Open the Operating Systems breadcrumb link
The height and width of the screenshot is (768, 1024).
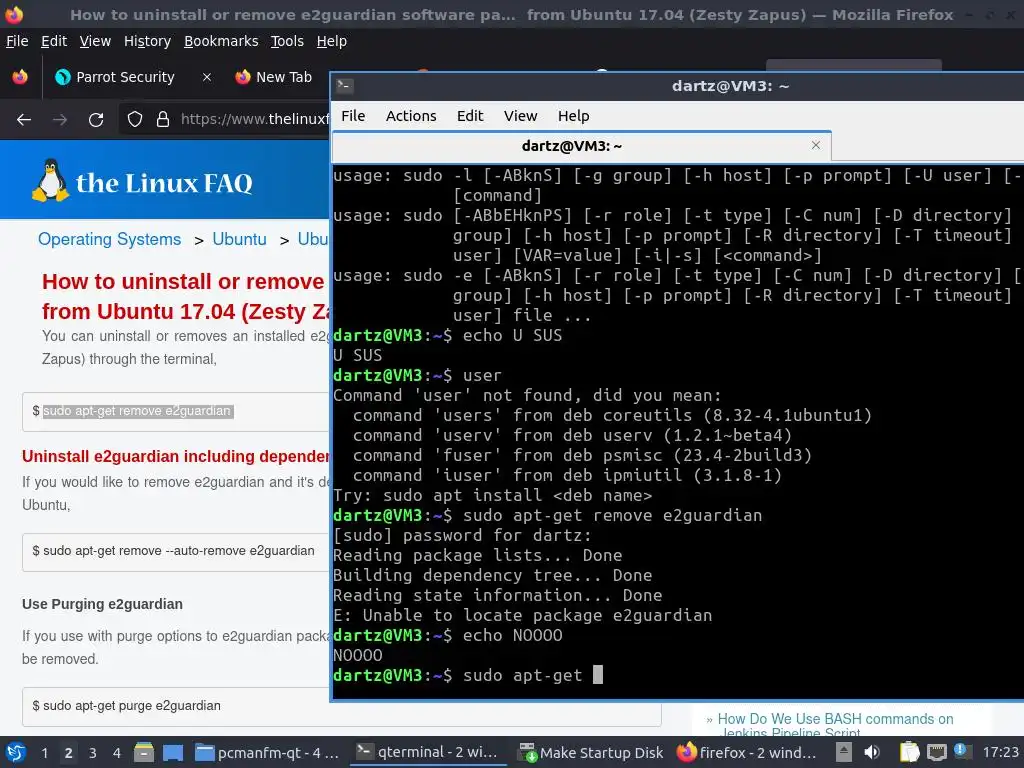click(109, 239)
